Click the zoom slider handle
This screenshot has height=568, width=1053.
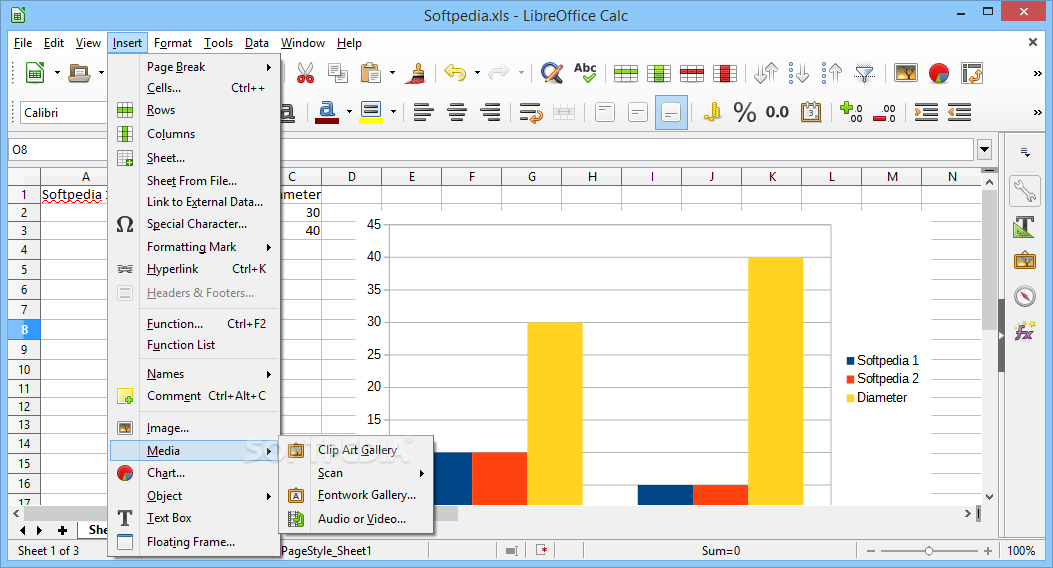pos(929,551)
